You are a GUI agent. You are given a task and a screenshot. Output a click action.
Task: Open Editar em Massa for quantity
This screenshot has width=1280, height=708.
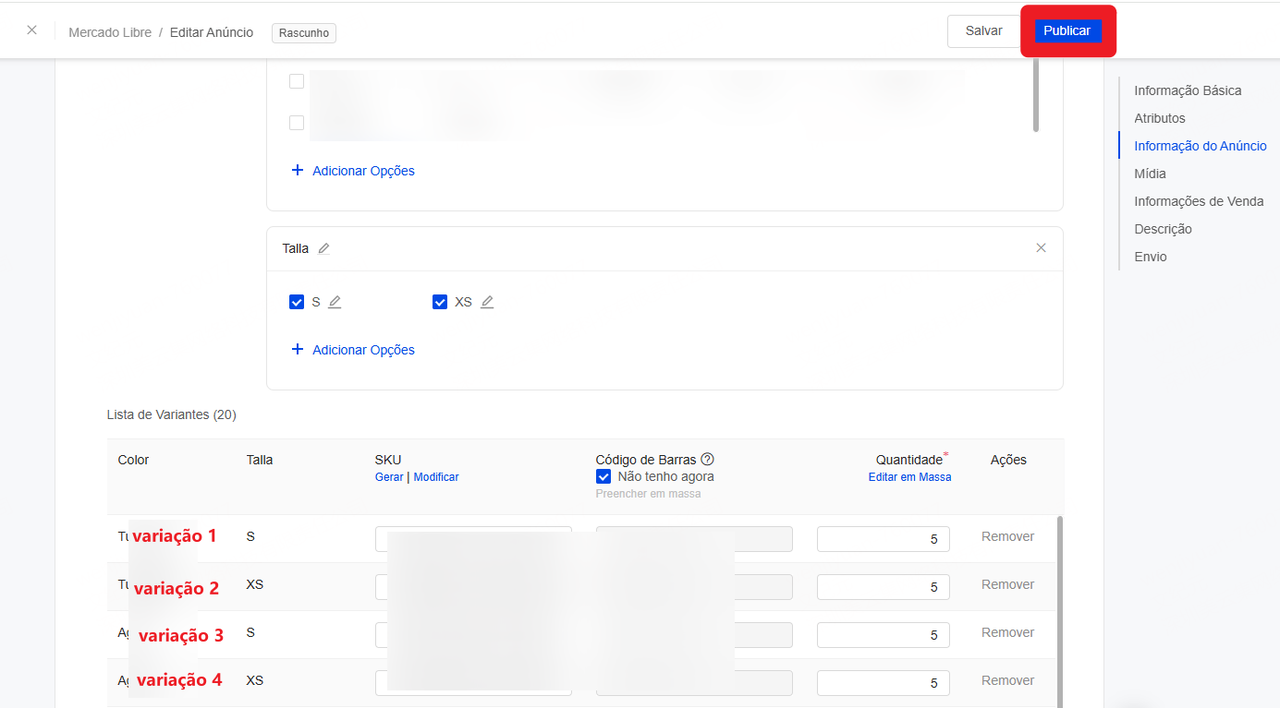click(x=910, y=477)
